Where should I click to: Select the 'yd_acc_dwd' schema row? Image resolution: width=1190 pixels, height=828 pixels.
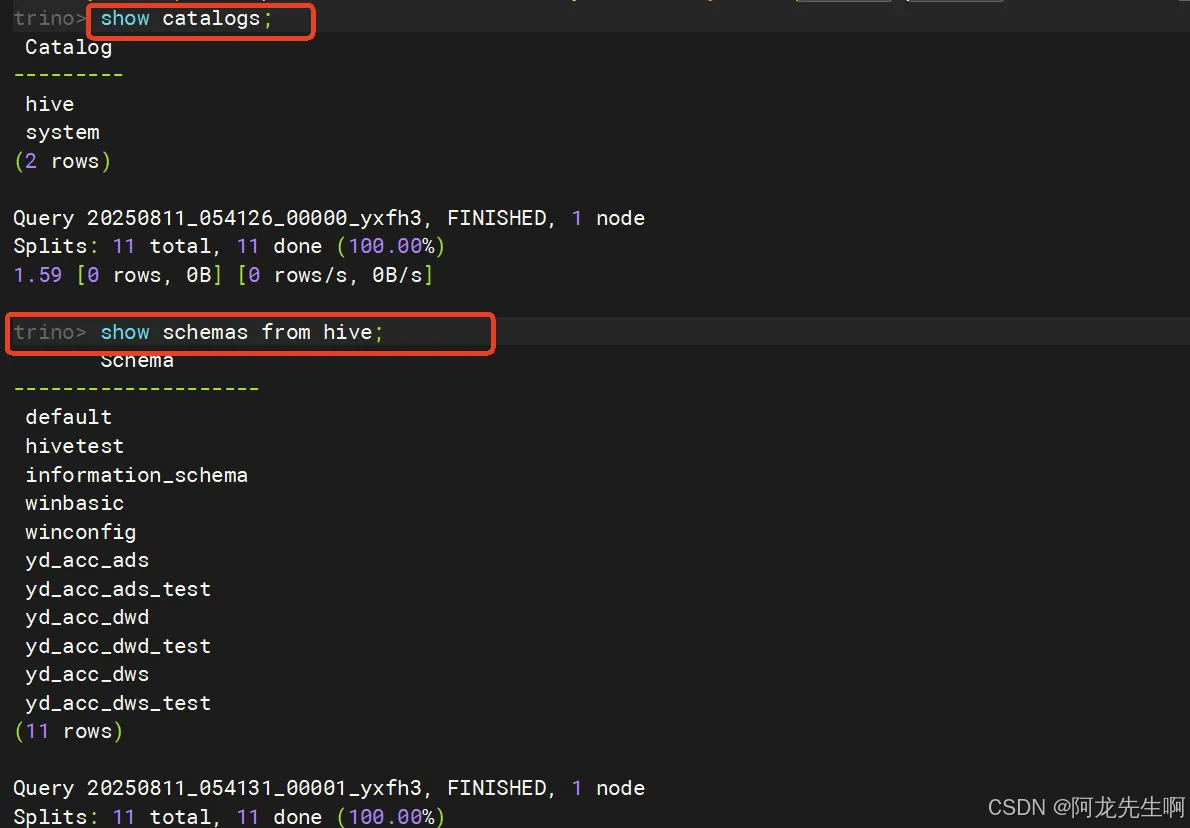point(87,618)
